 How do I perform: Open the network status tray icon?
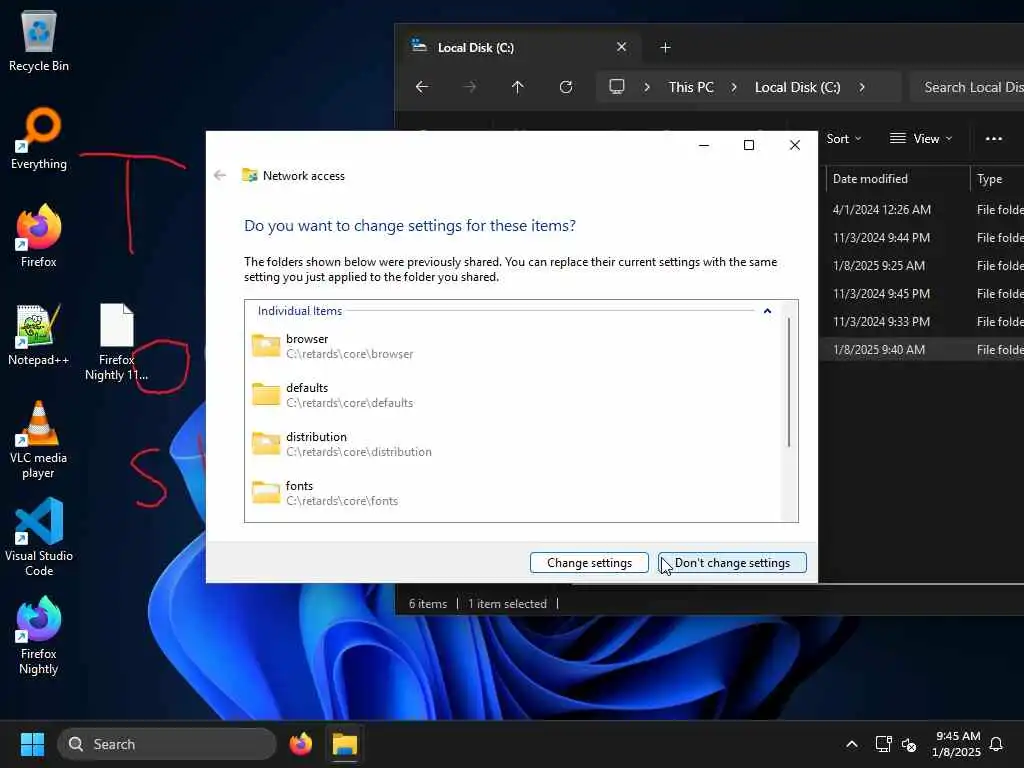(883, 744)
